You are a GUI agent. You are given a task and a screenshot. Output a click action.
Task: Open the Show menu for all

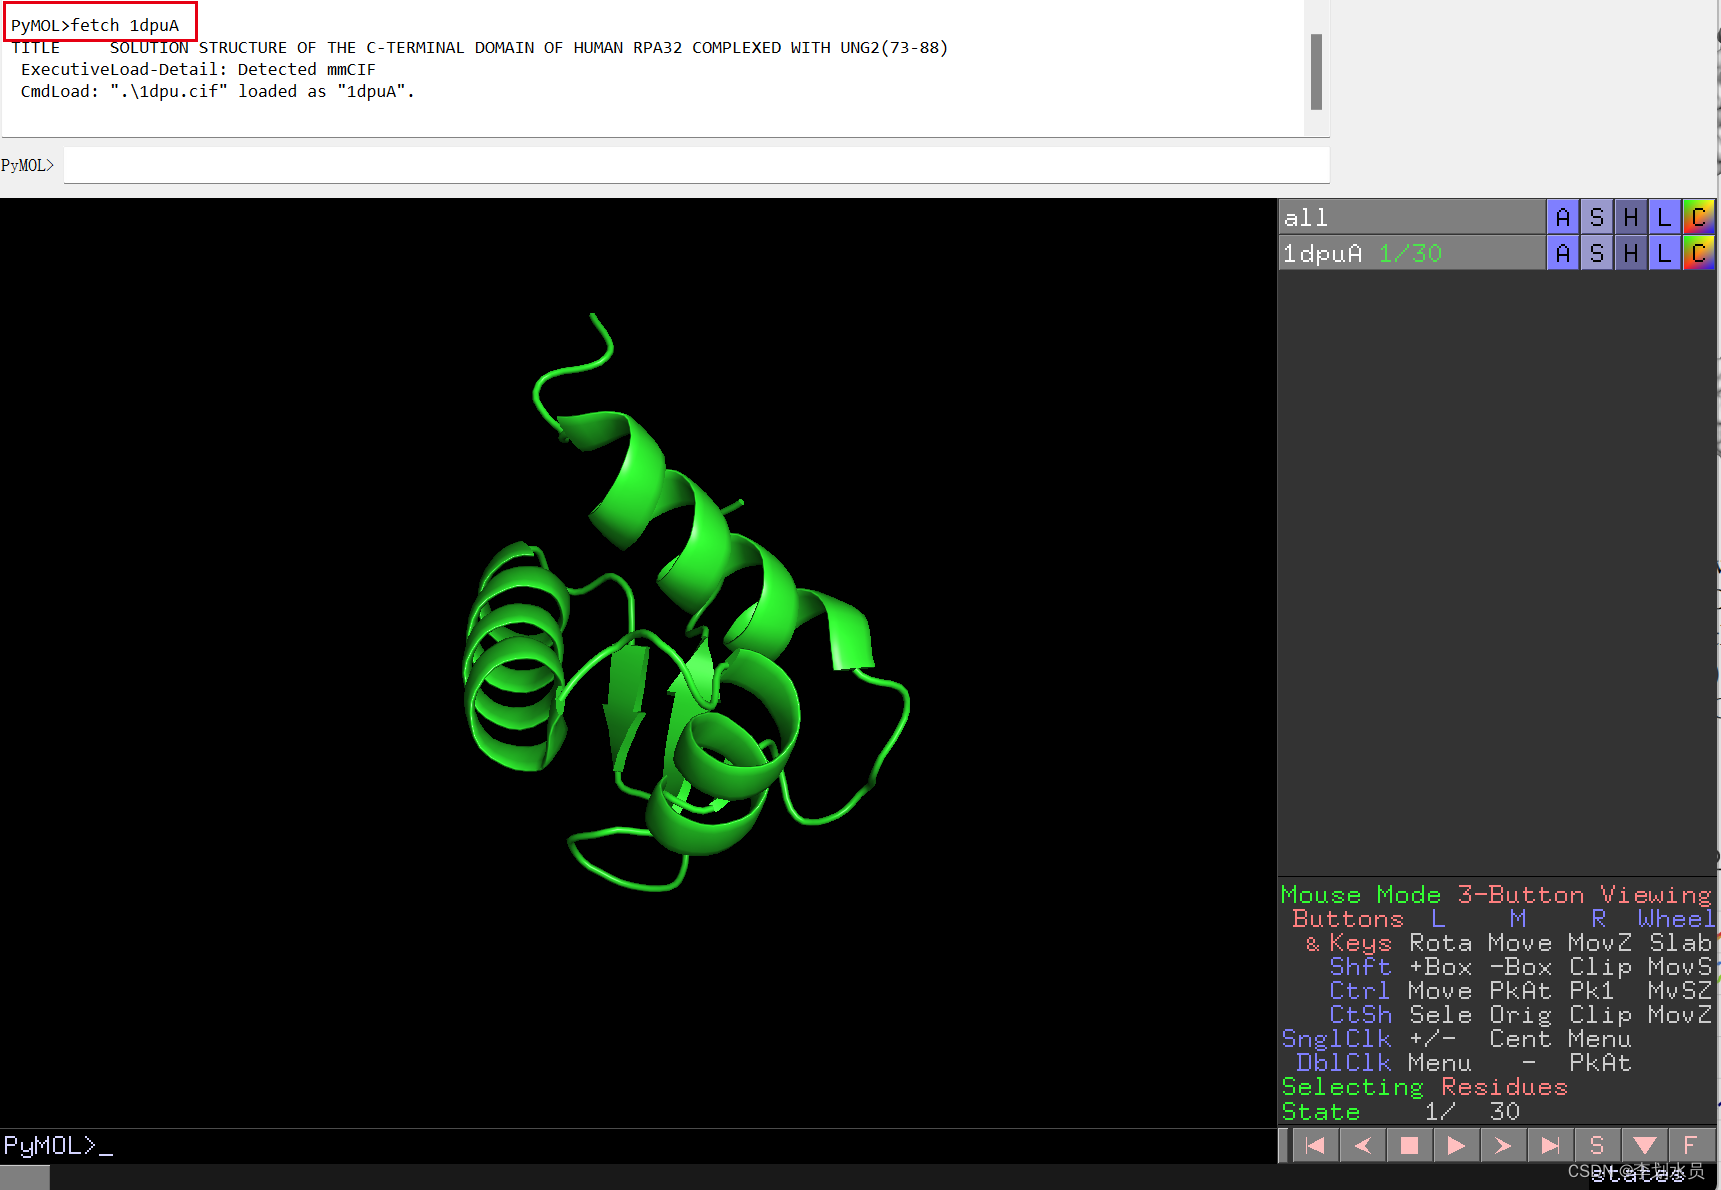tap(1597, 217)
